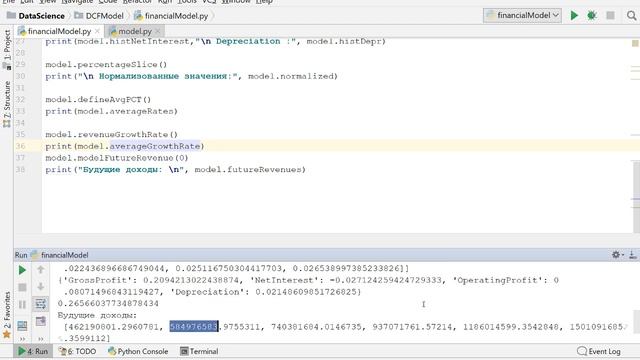Image resolution: width=640 pixels, height=360 pixels.
Task: Open the Project tool window
Action: 7,49
